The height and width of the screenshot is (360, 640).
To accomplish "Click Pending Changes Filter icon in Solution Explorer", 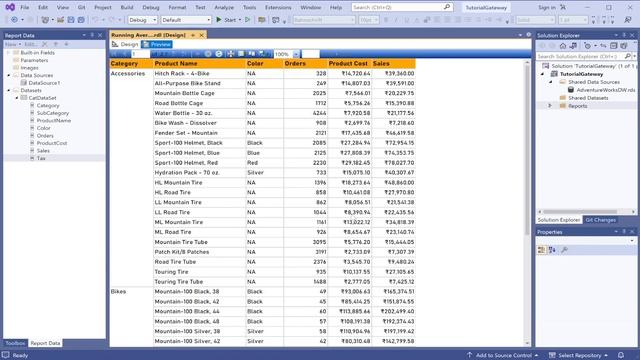I will click(x=587, y=46).
